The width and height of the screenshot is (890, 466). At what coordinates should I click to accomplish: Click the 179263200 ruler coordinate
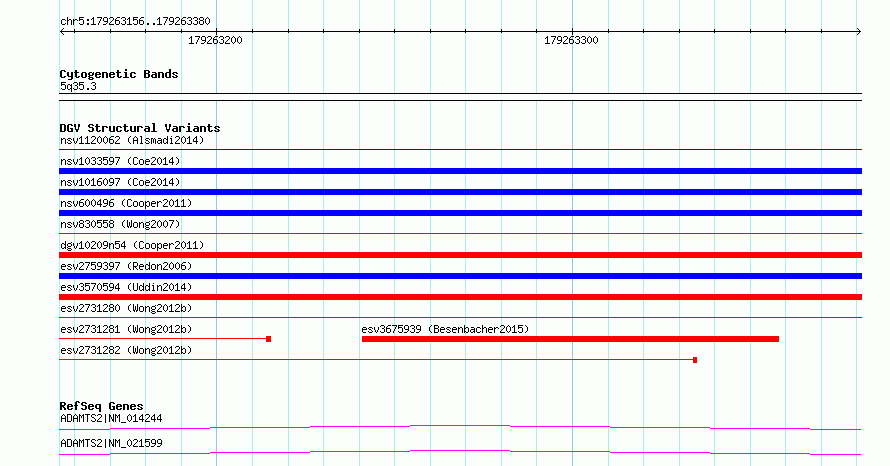click(215, 40)
